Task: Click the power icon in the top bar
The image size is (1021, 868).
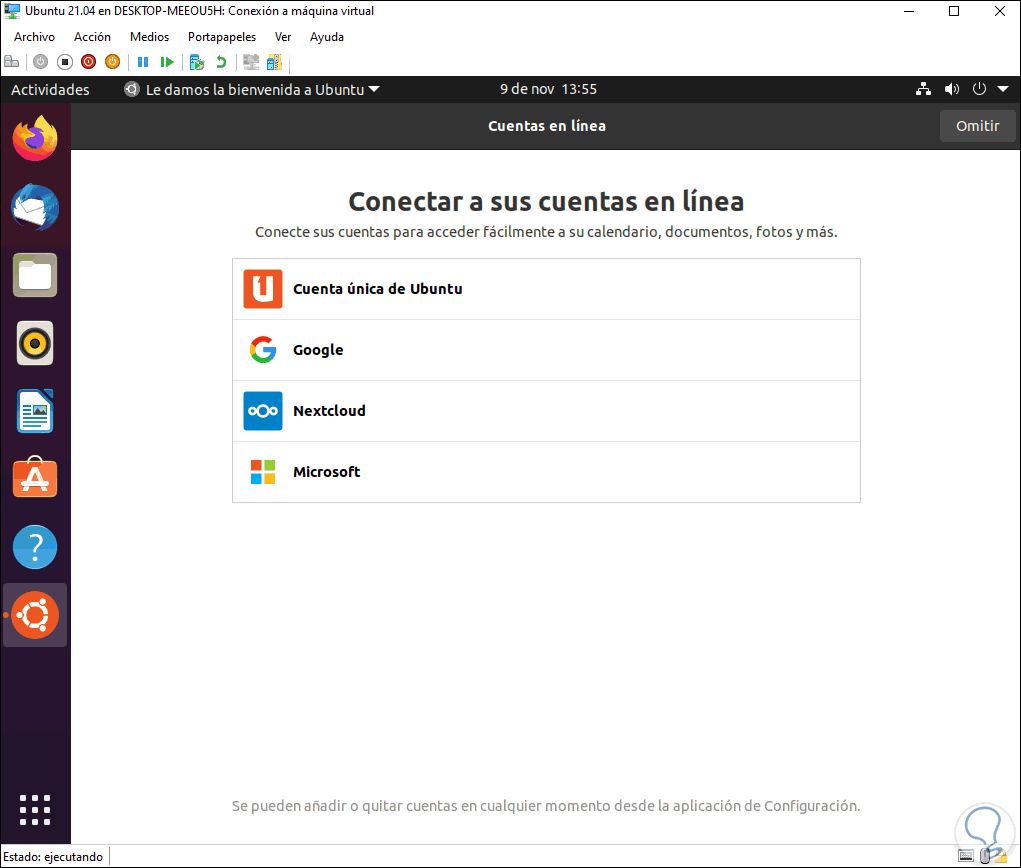Action: (x=979, y=89)
